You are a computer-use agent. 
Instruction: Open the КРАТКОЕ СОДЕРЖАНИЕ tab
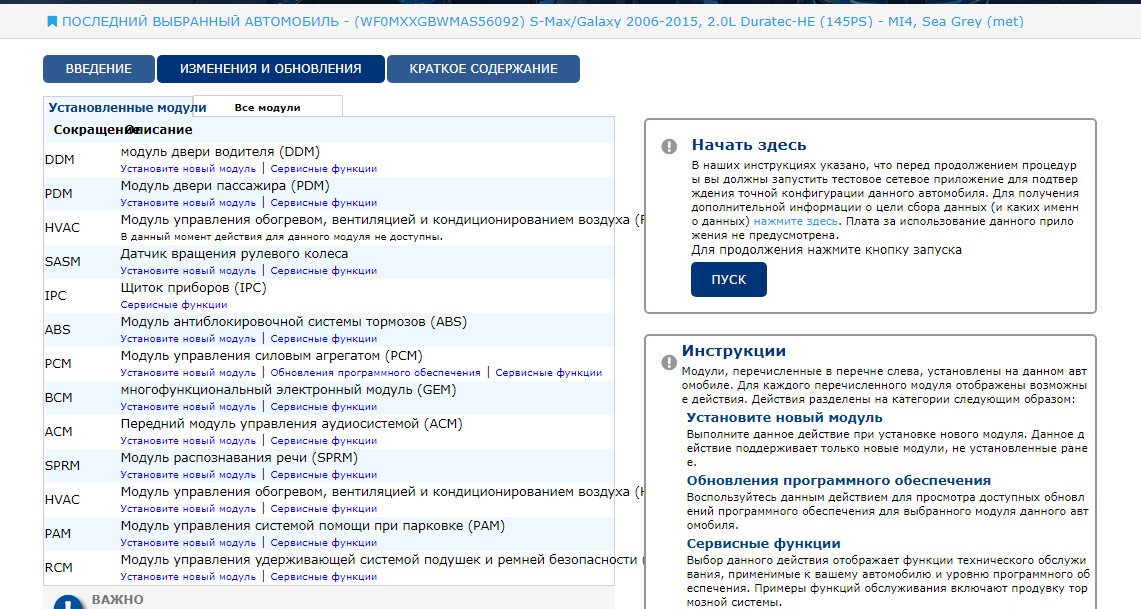482,69
